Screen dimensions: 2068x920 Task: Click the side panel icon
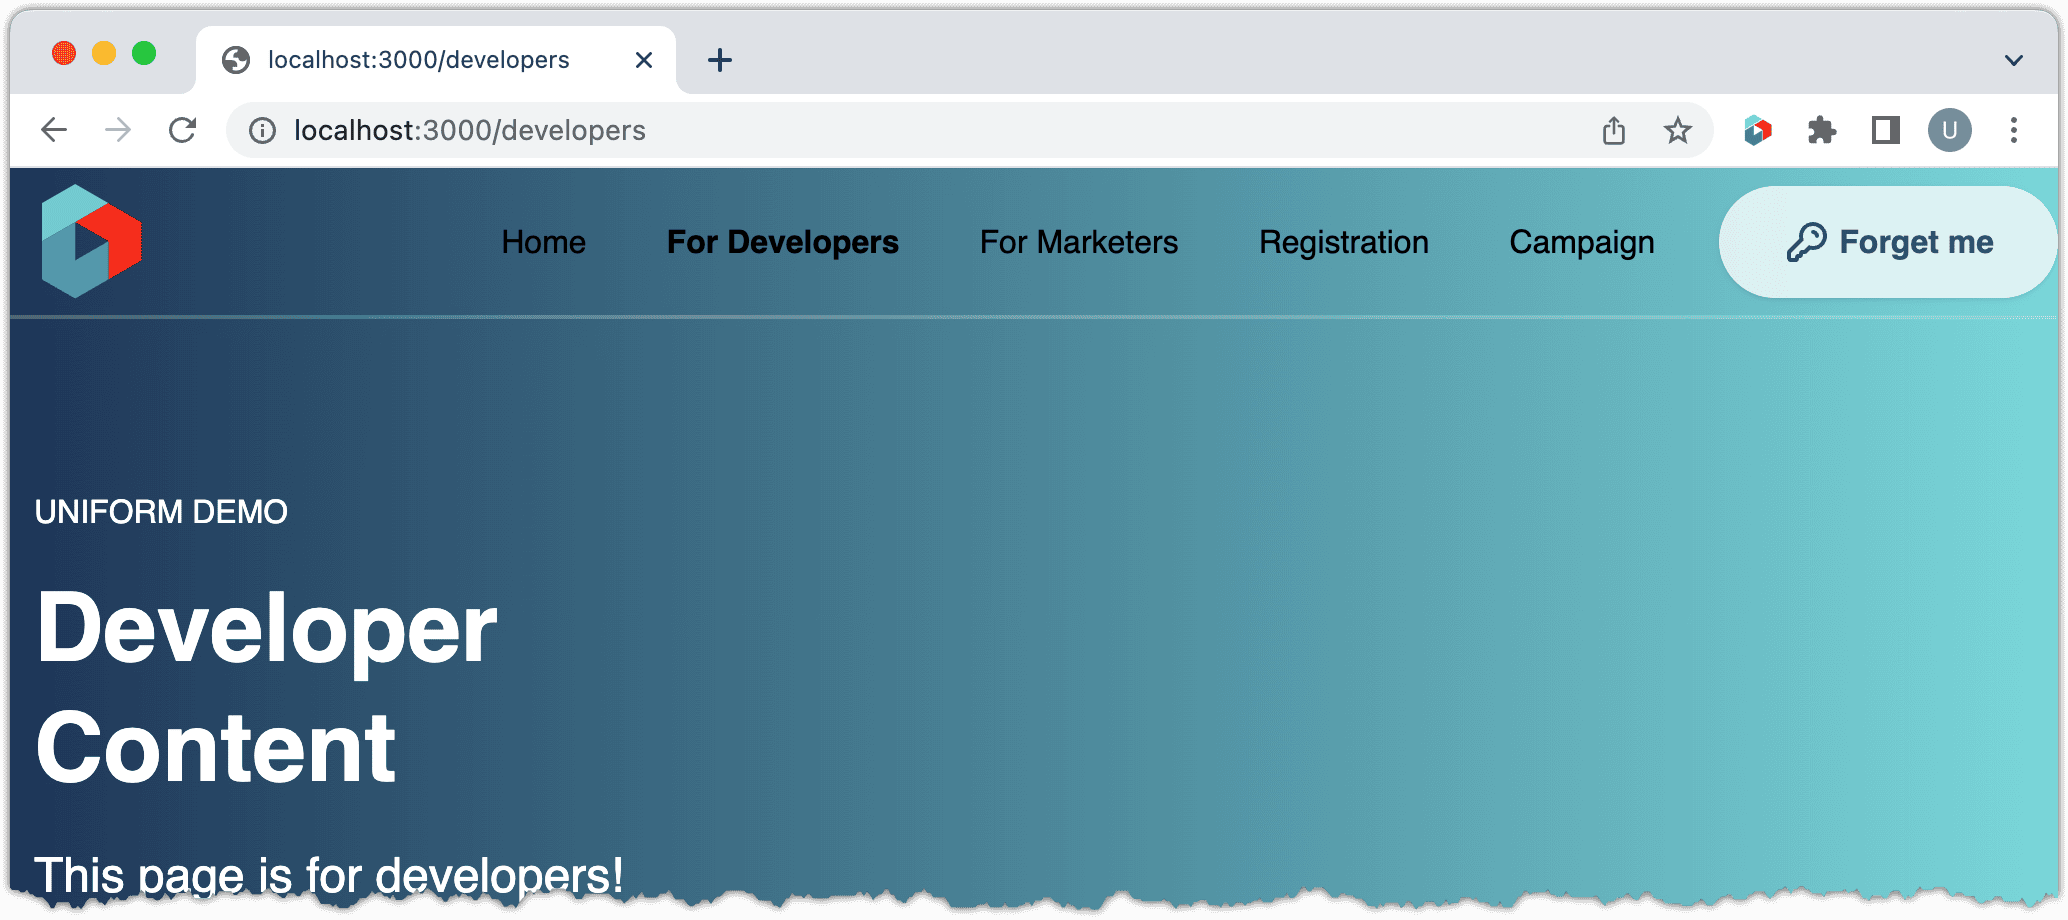click(x=1886, y=130)
